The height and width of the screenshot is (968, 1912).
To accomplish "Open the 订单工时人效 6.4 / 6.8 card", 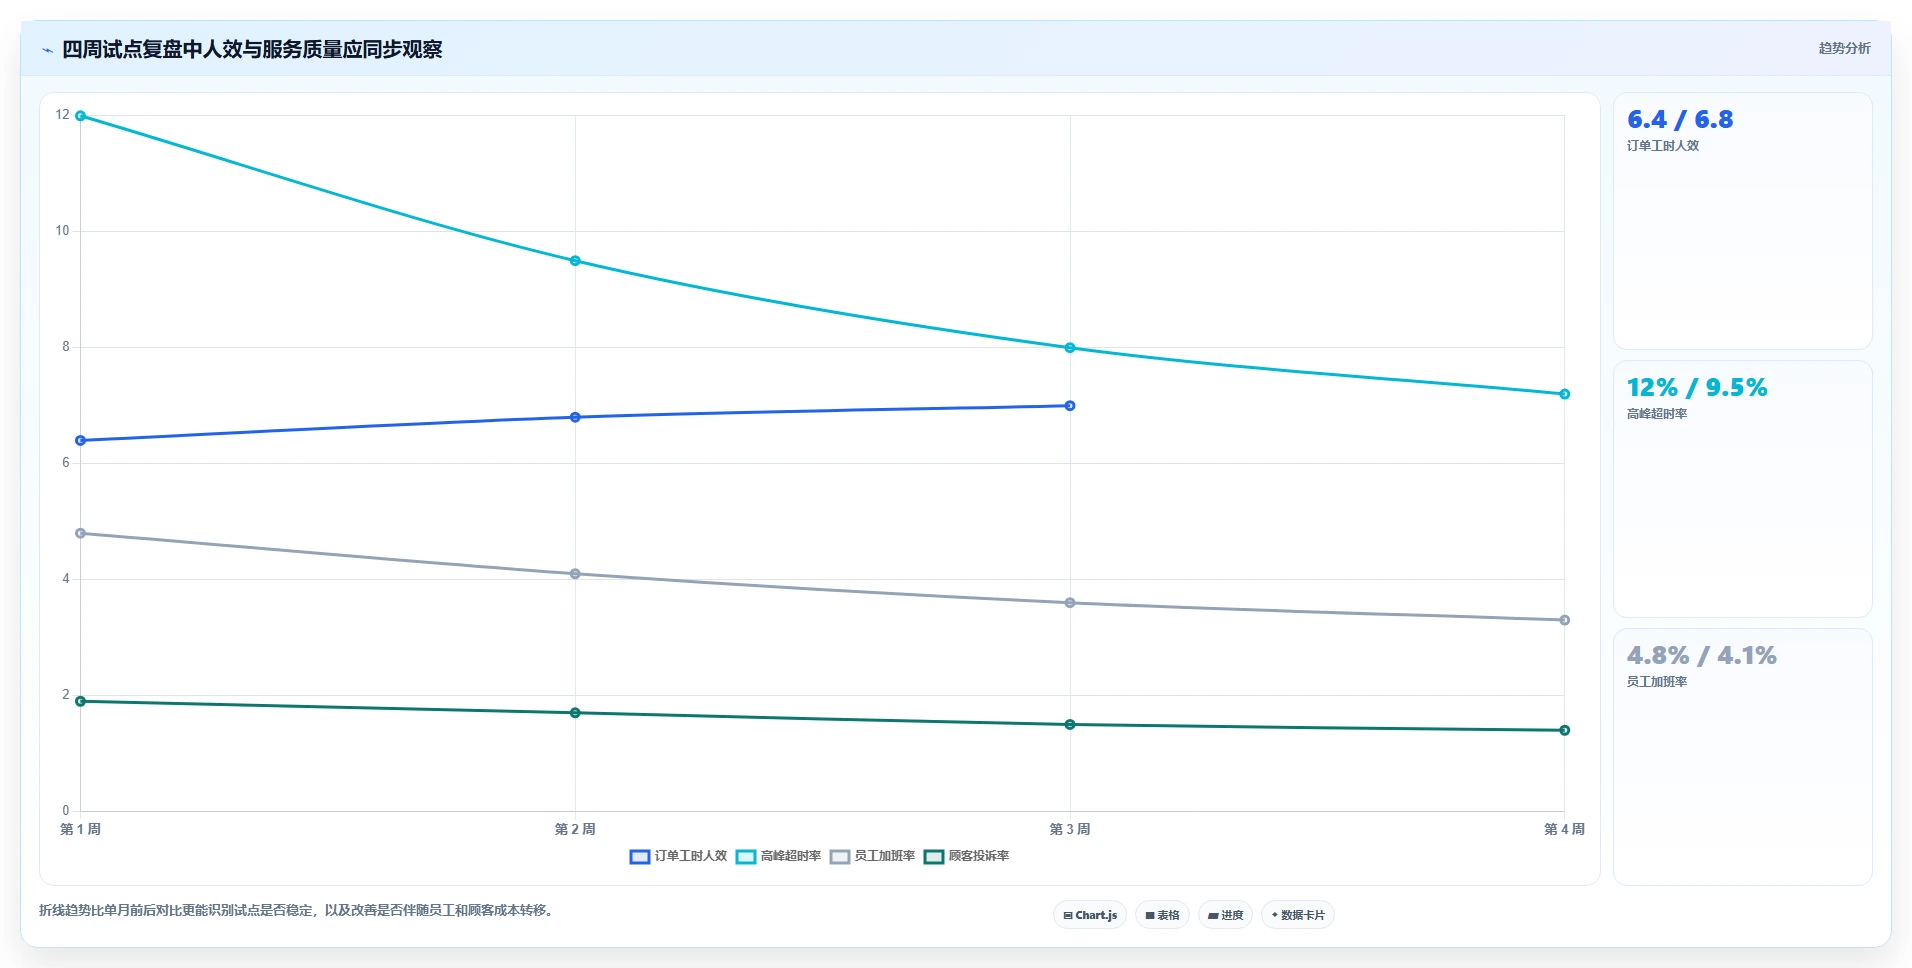I will tap(1742, 221).
